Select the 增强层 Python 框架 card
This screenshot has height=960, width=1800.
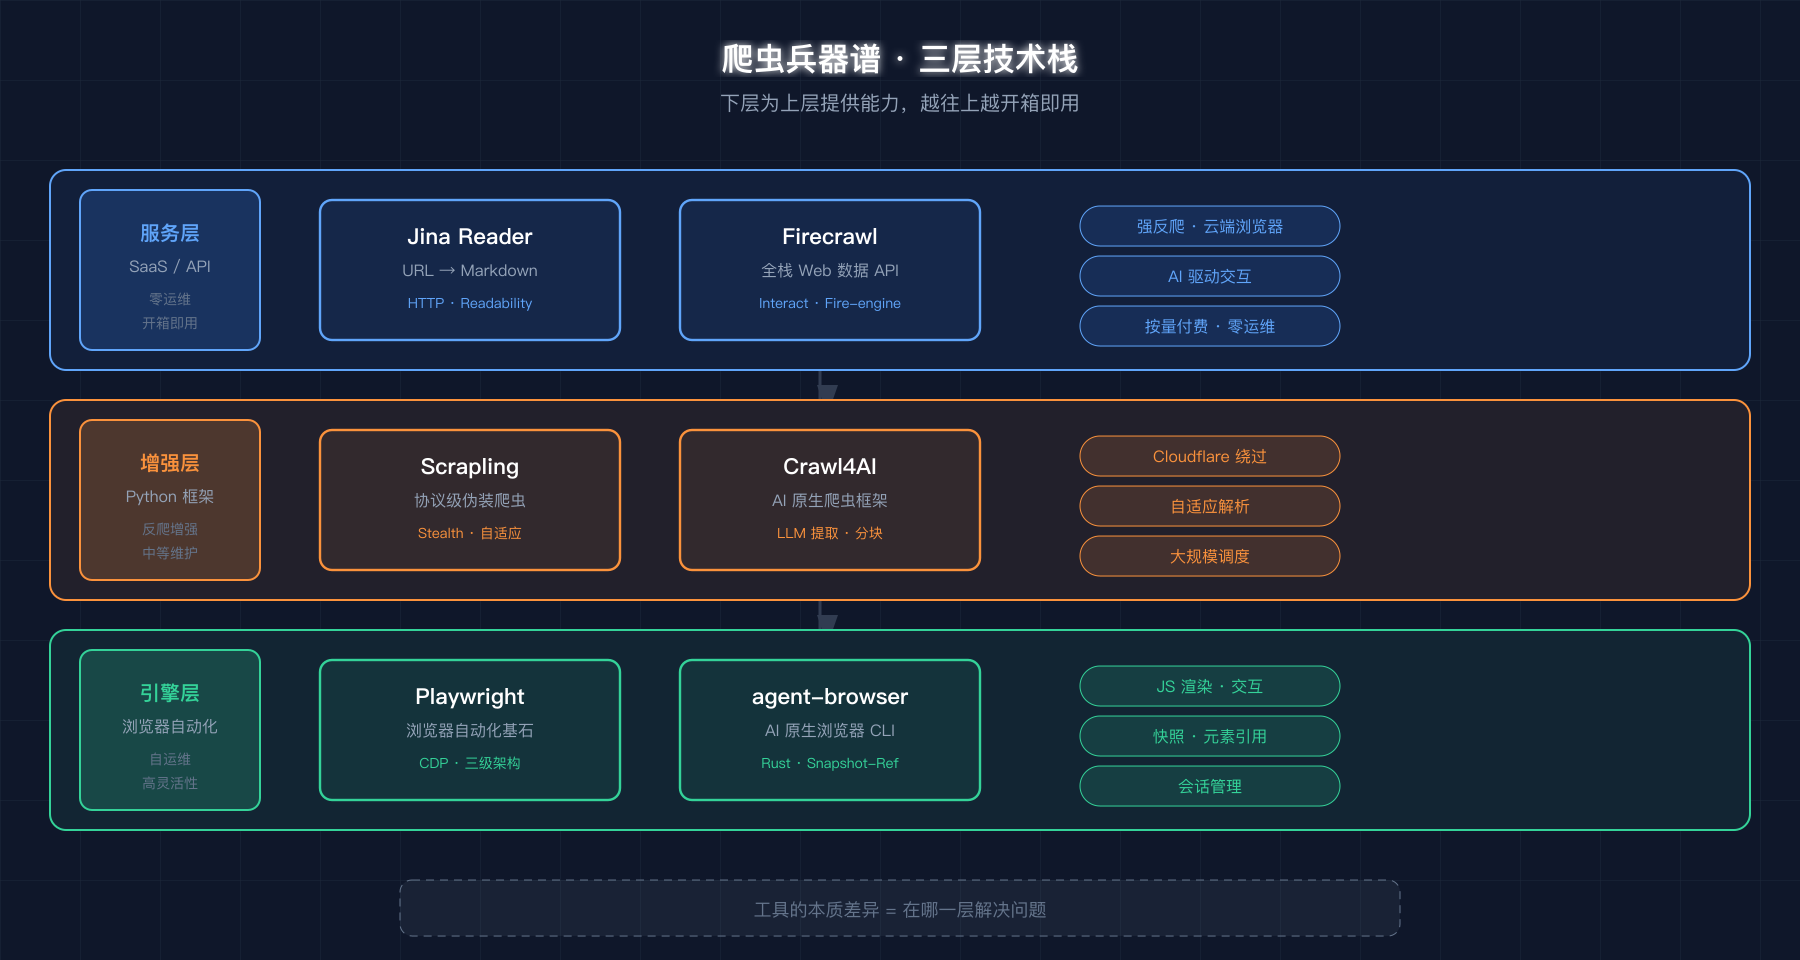click(170, 500)
